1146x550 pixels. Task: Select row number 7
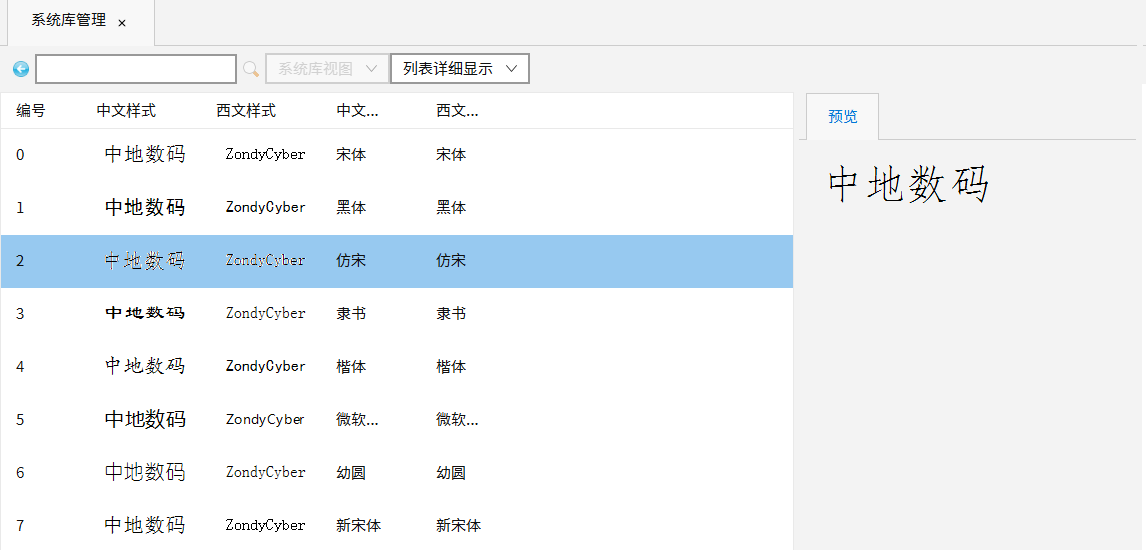[397, 525]
